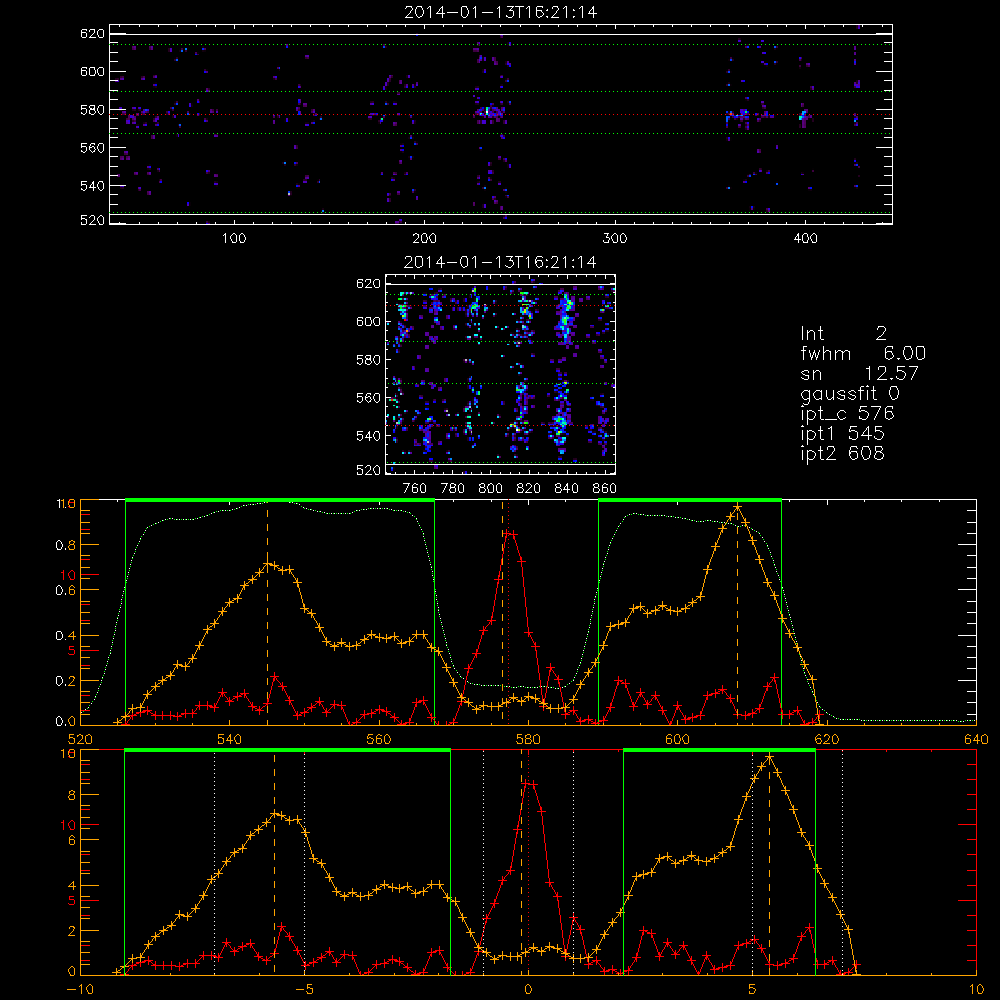The width and height of the screenshot is (1000, 1000).
Task: Click the left green bar atop bottom plot
Action: (288, 751)
